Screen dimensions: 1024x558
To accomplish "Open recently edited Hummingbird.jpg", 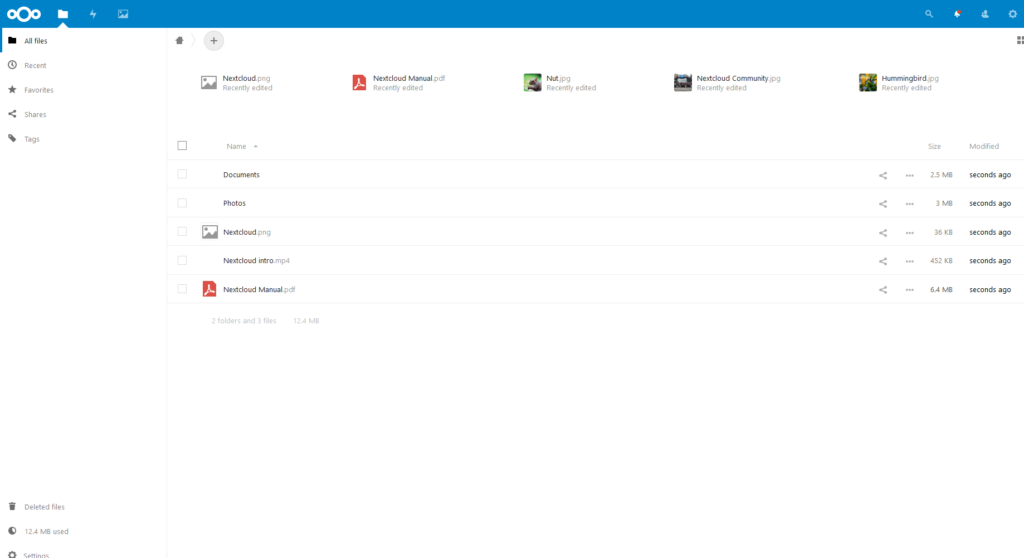I will pos(899,82).
